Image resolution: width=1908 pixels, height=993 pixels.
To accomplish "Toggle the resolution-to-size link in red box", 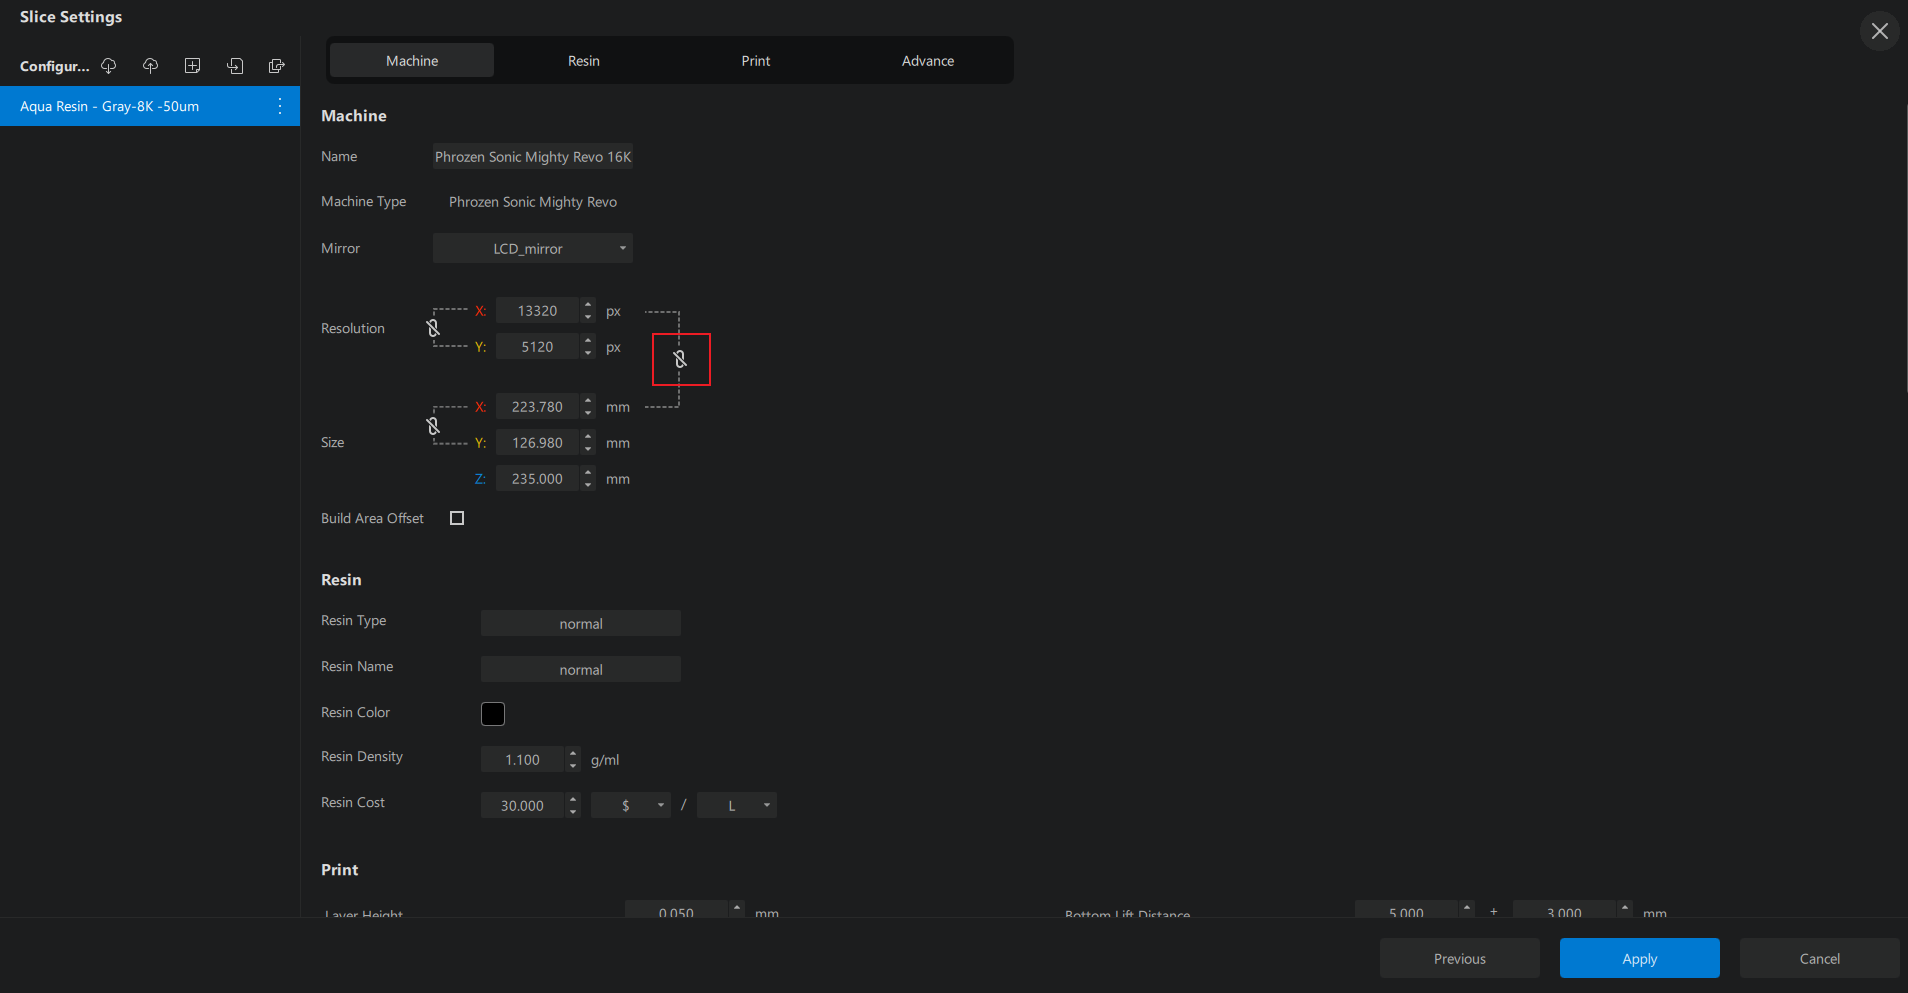I will coord(680,359).
